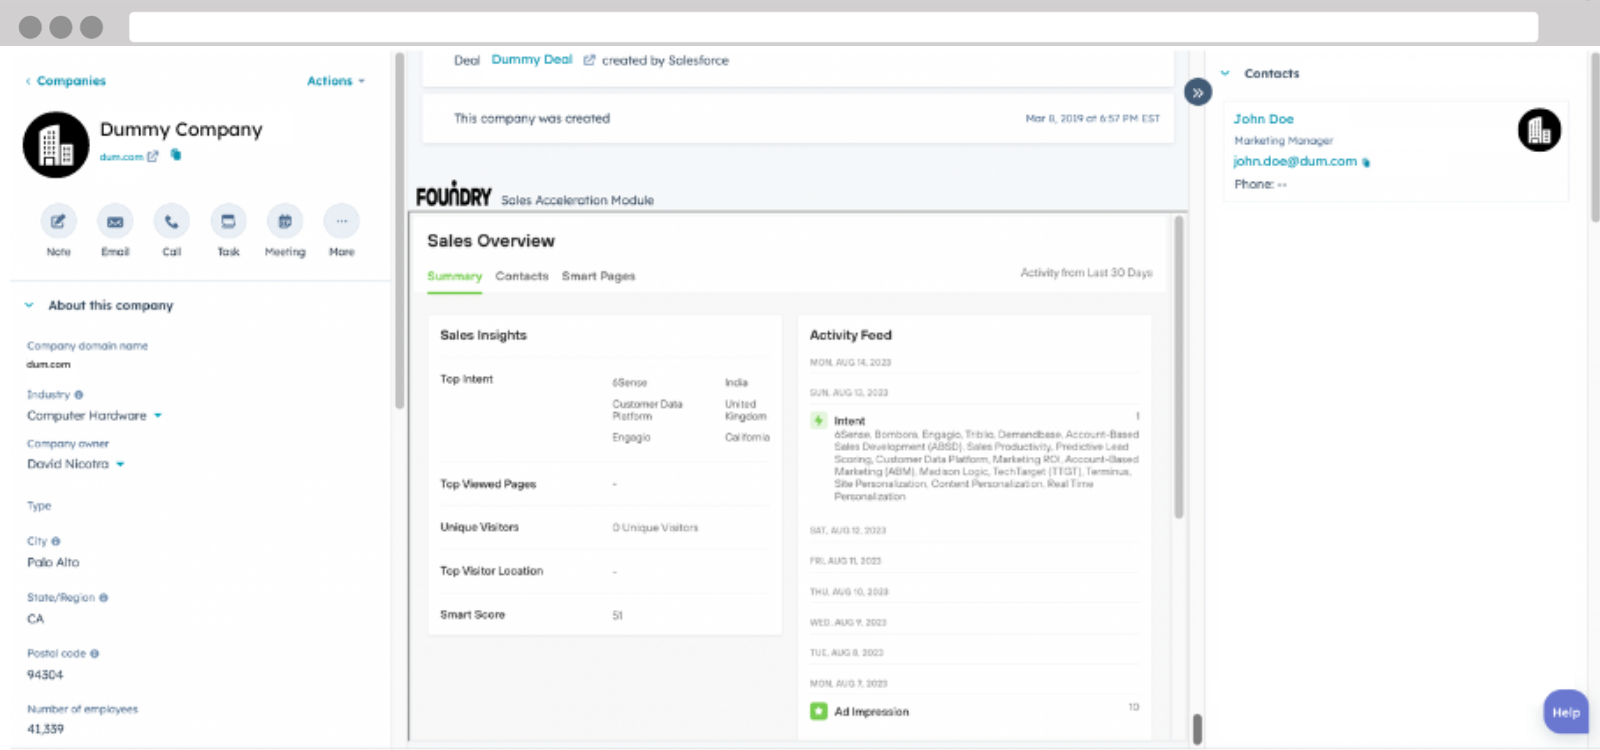Open the Help button
1600x750 pixels.
pos(1566,712)
